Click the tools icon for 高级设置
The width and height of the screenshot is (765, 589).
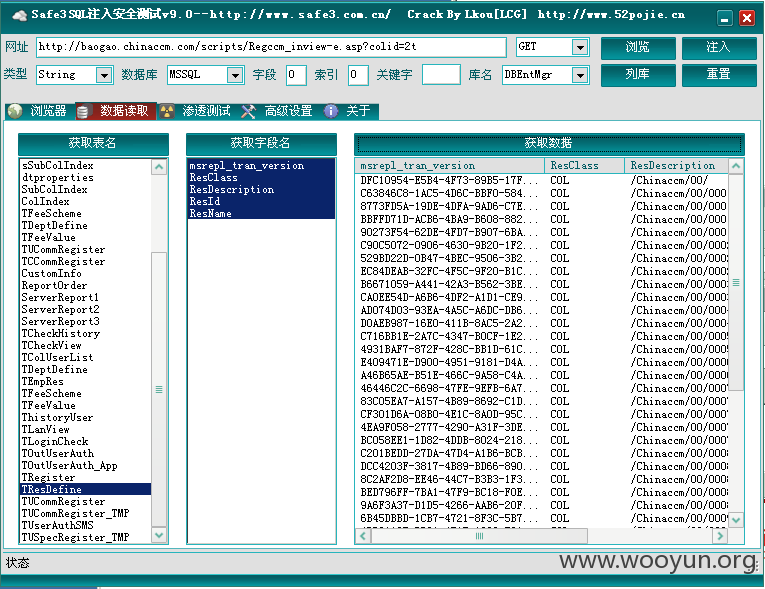click(249, 111)
